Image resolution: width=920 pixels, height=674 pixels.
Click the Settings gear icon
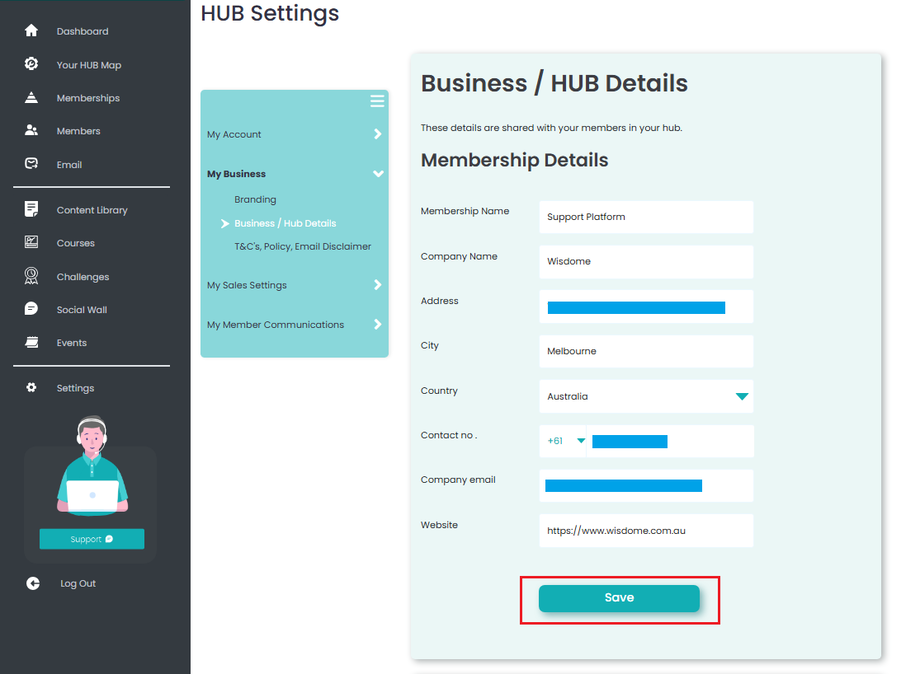31,388
